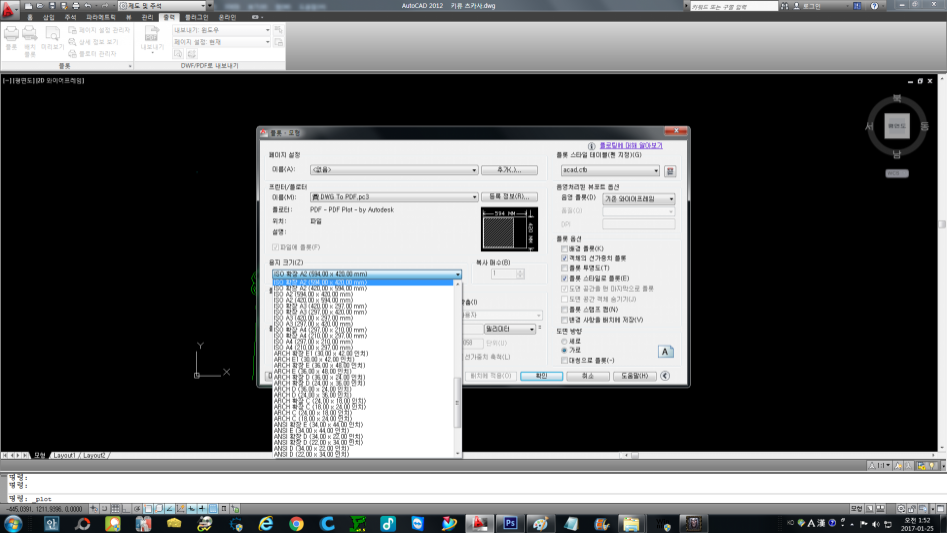Open the workspace dropdown in title bar
This screenshot has height=533, width=947.
point(164,5)
